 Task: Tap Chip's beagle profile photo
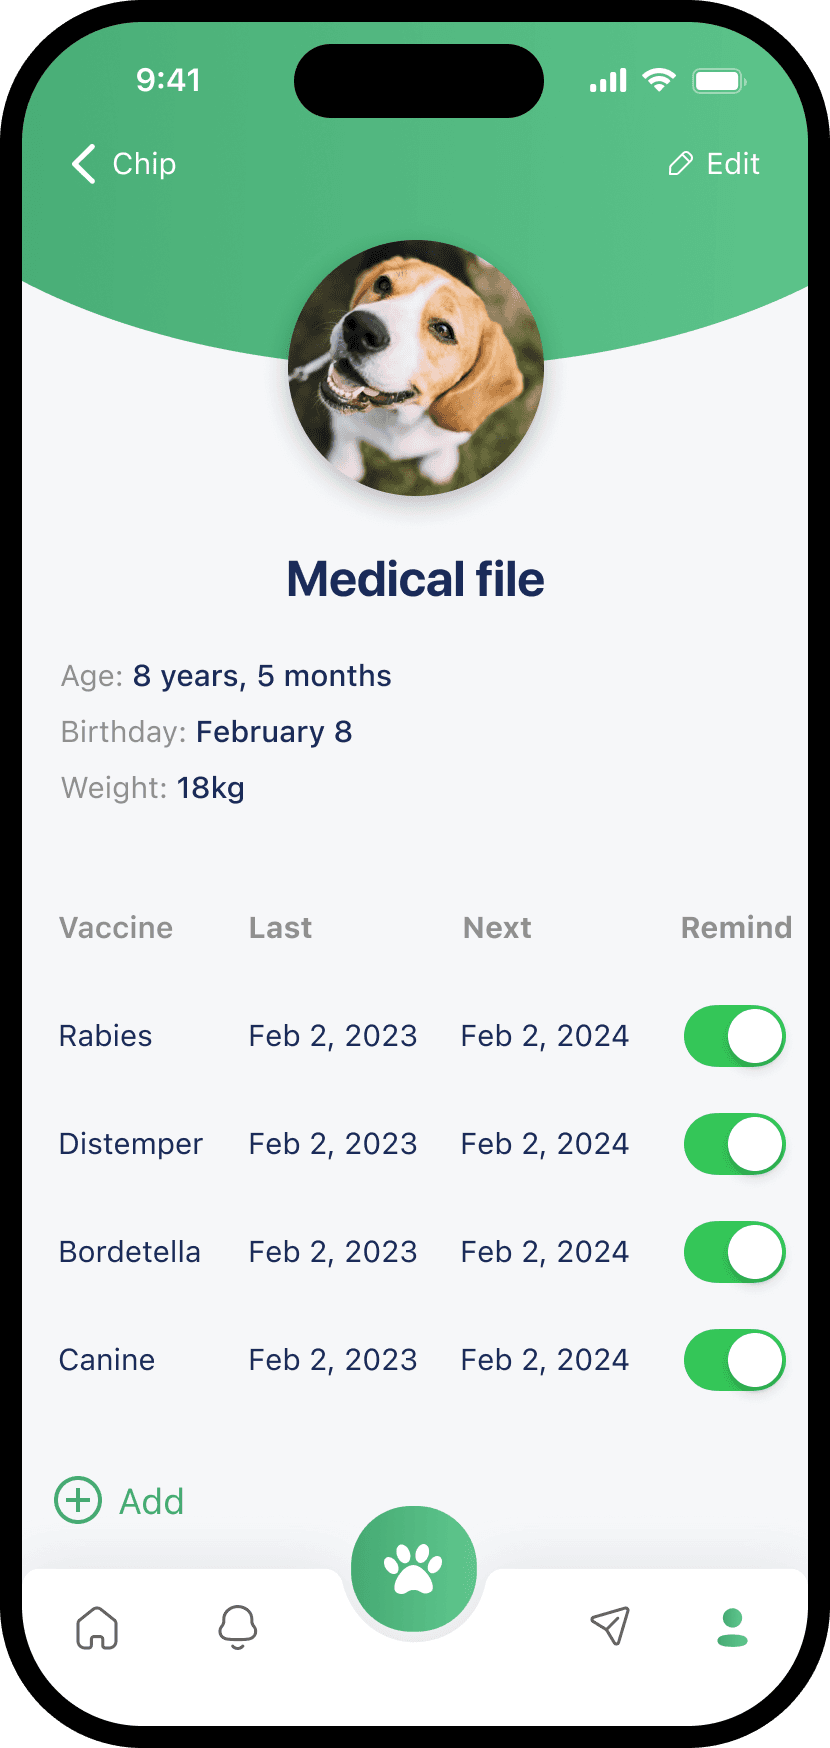pos(416,368)
